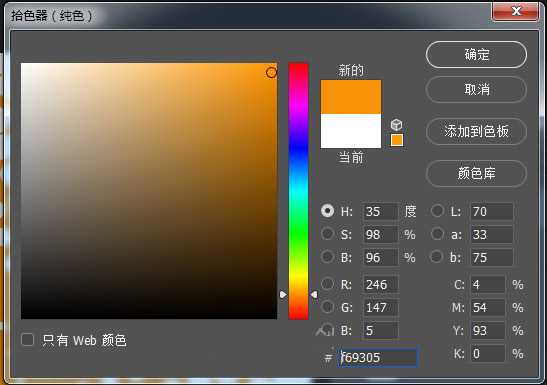This screenshot has width=547, height=385.
Task: Close the 拾色器 color picker dialog
Action: (515, 11)
